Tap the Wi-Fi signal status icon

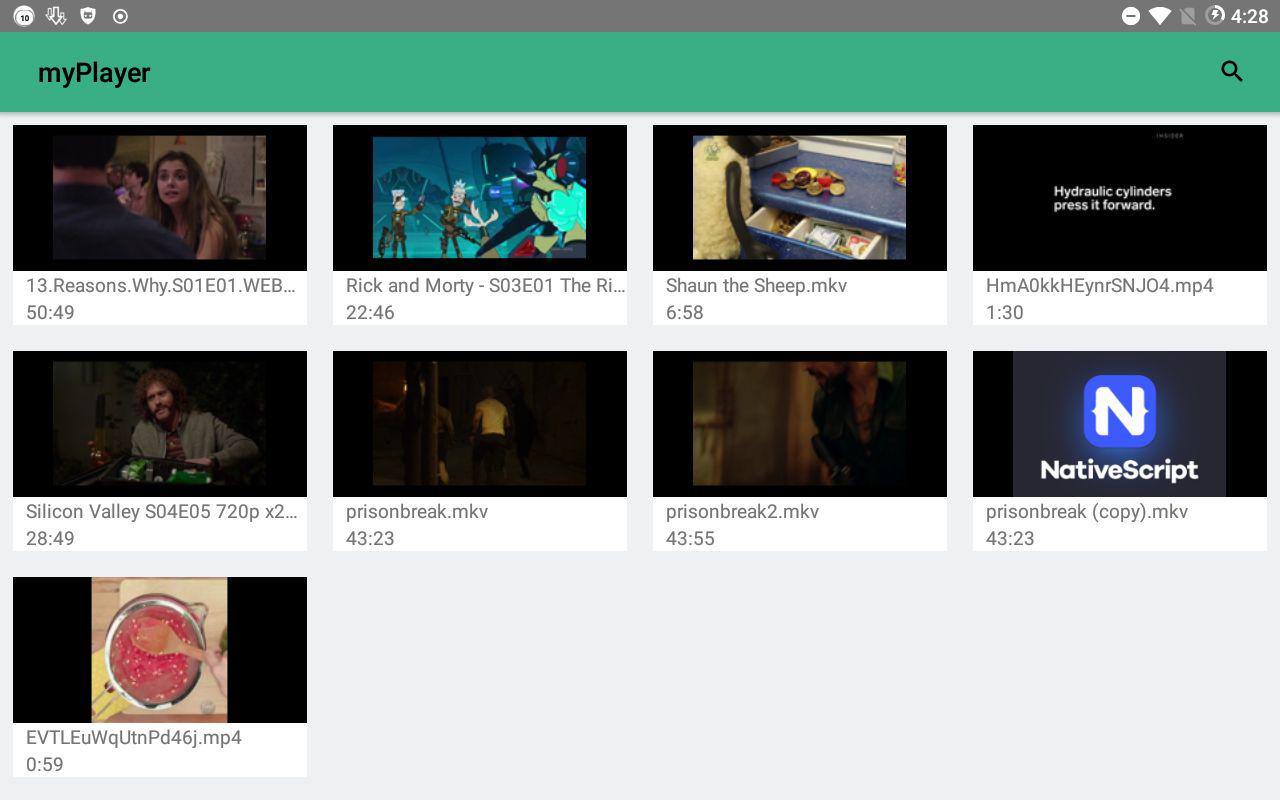point(1160,16)
